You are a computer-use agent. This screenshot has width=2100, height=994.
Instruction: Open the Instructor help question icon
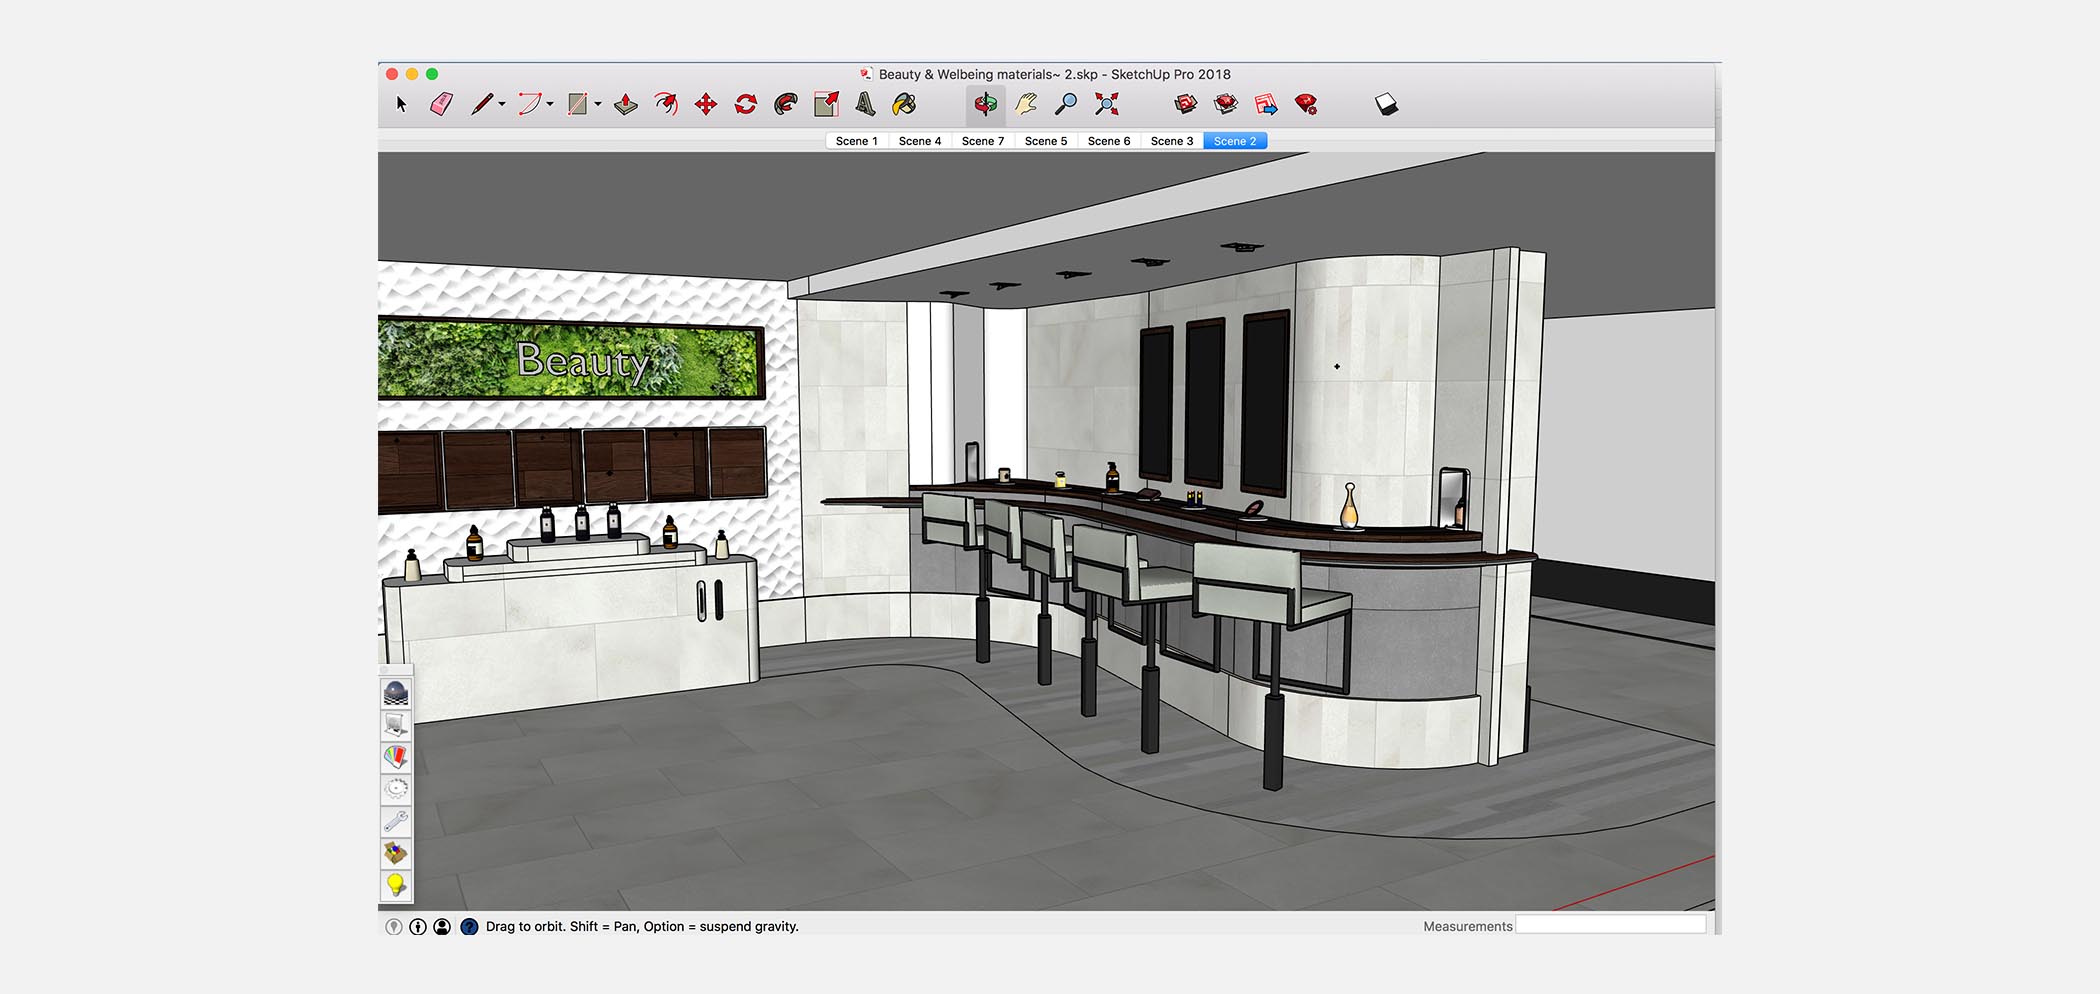469,927
